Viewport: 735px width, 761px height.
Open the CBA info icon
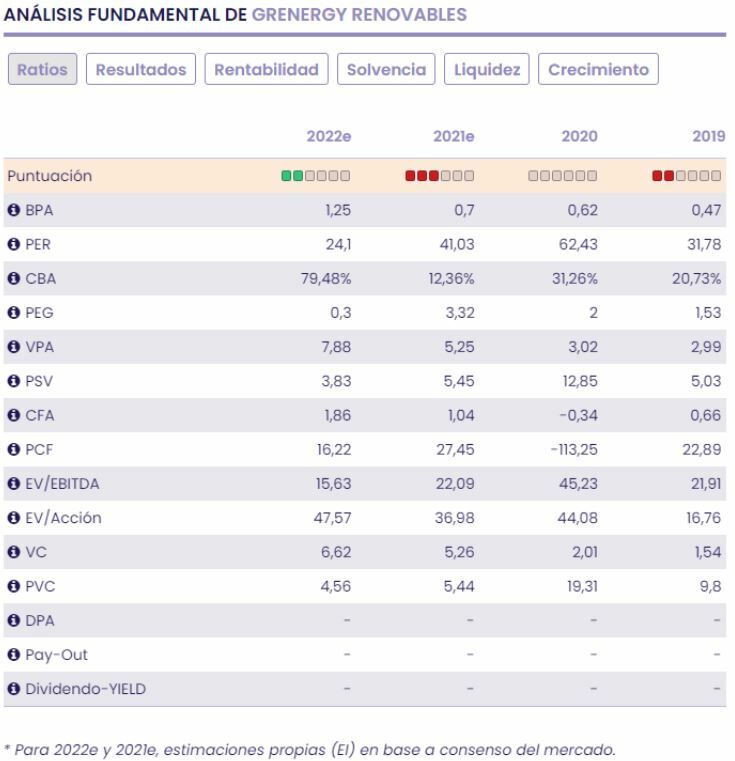tap(15, 279)
